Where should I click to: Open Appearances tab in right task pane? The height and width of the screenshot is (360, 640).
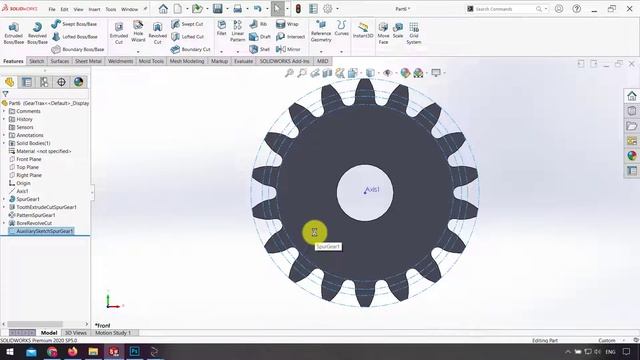(x=632, y=156)
